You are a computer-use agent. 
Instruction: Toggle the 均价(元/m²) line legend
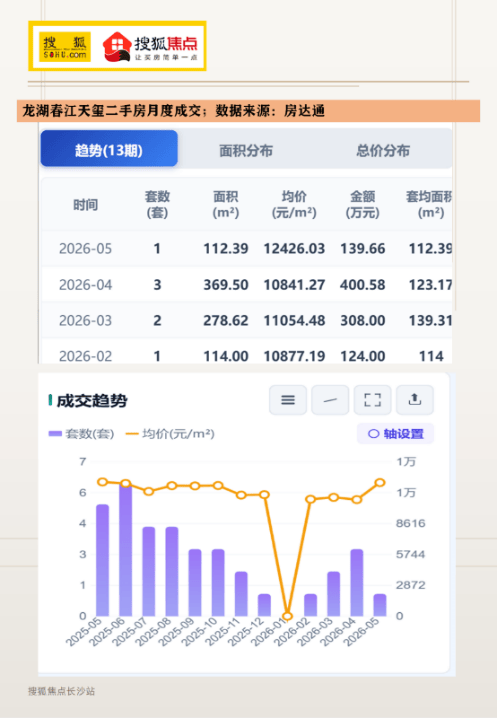170,434
